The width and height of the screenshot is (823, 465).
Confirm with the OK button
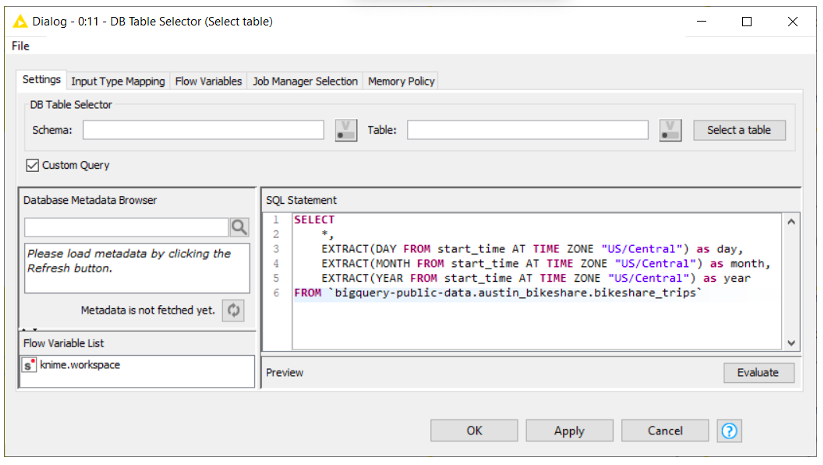(474, 431)
